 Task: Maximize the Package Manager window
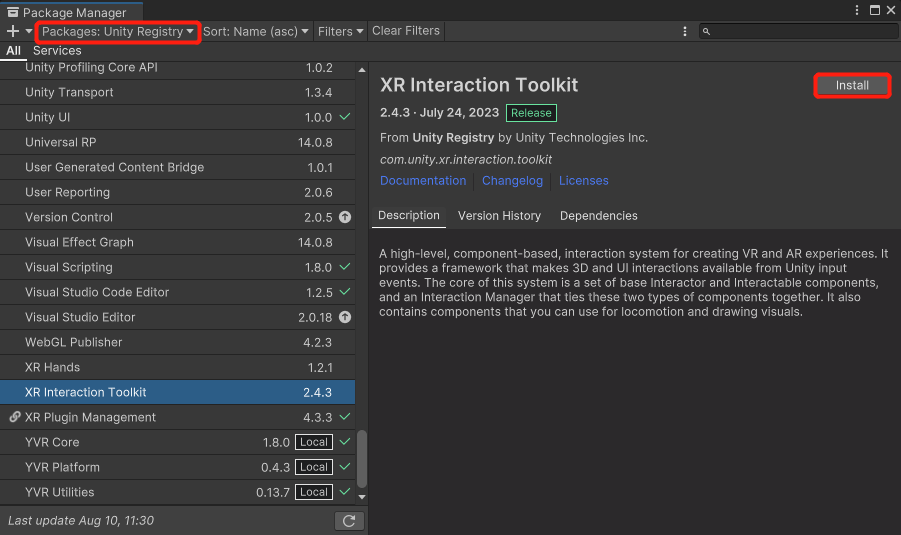[875, 10]
